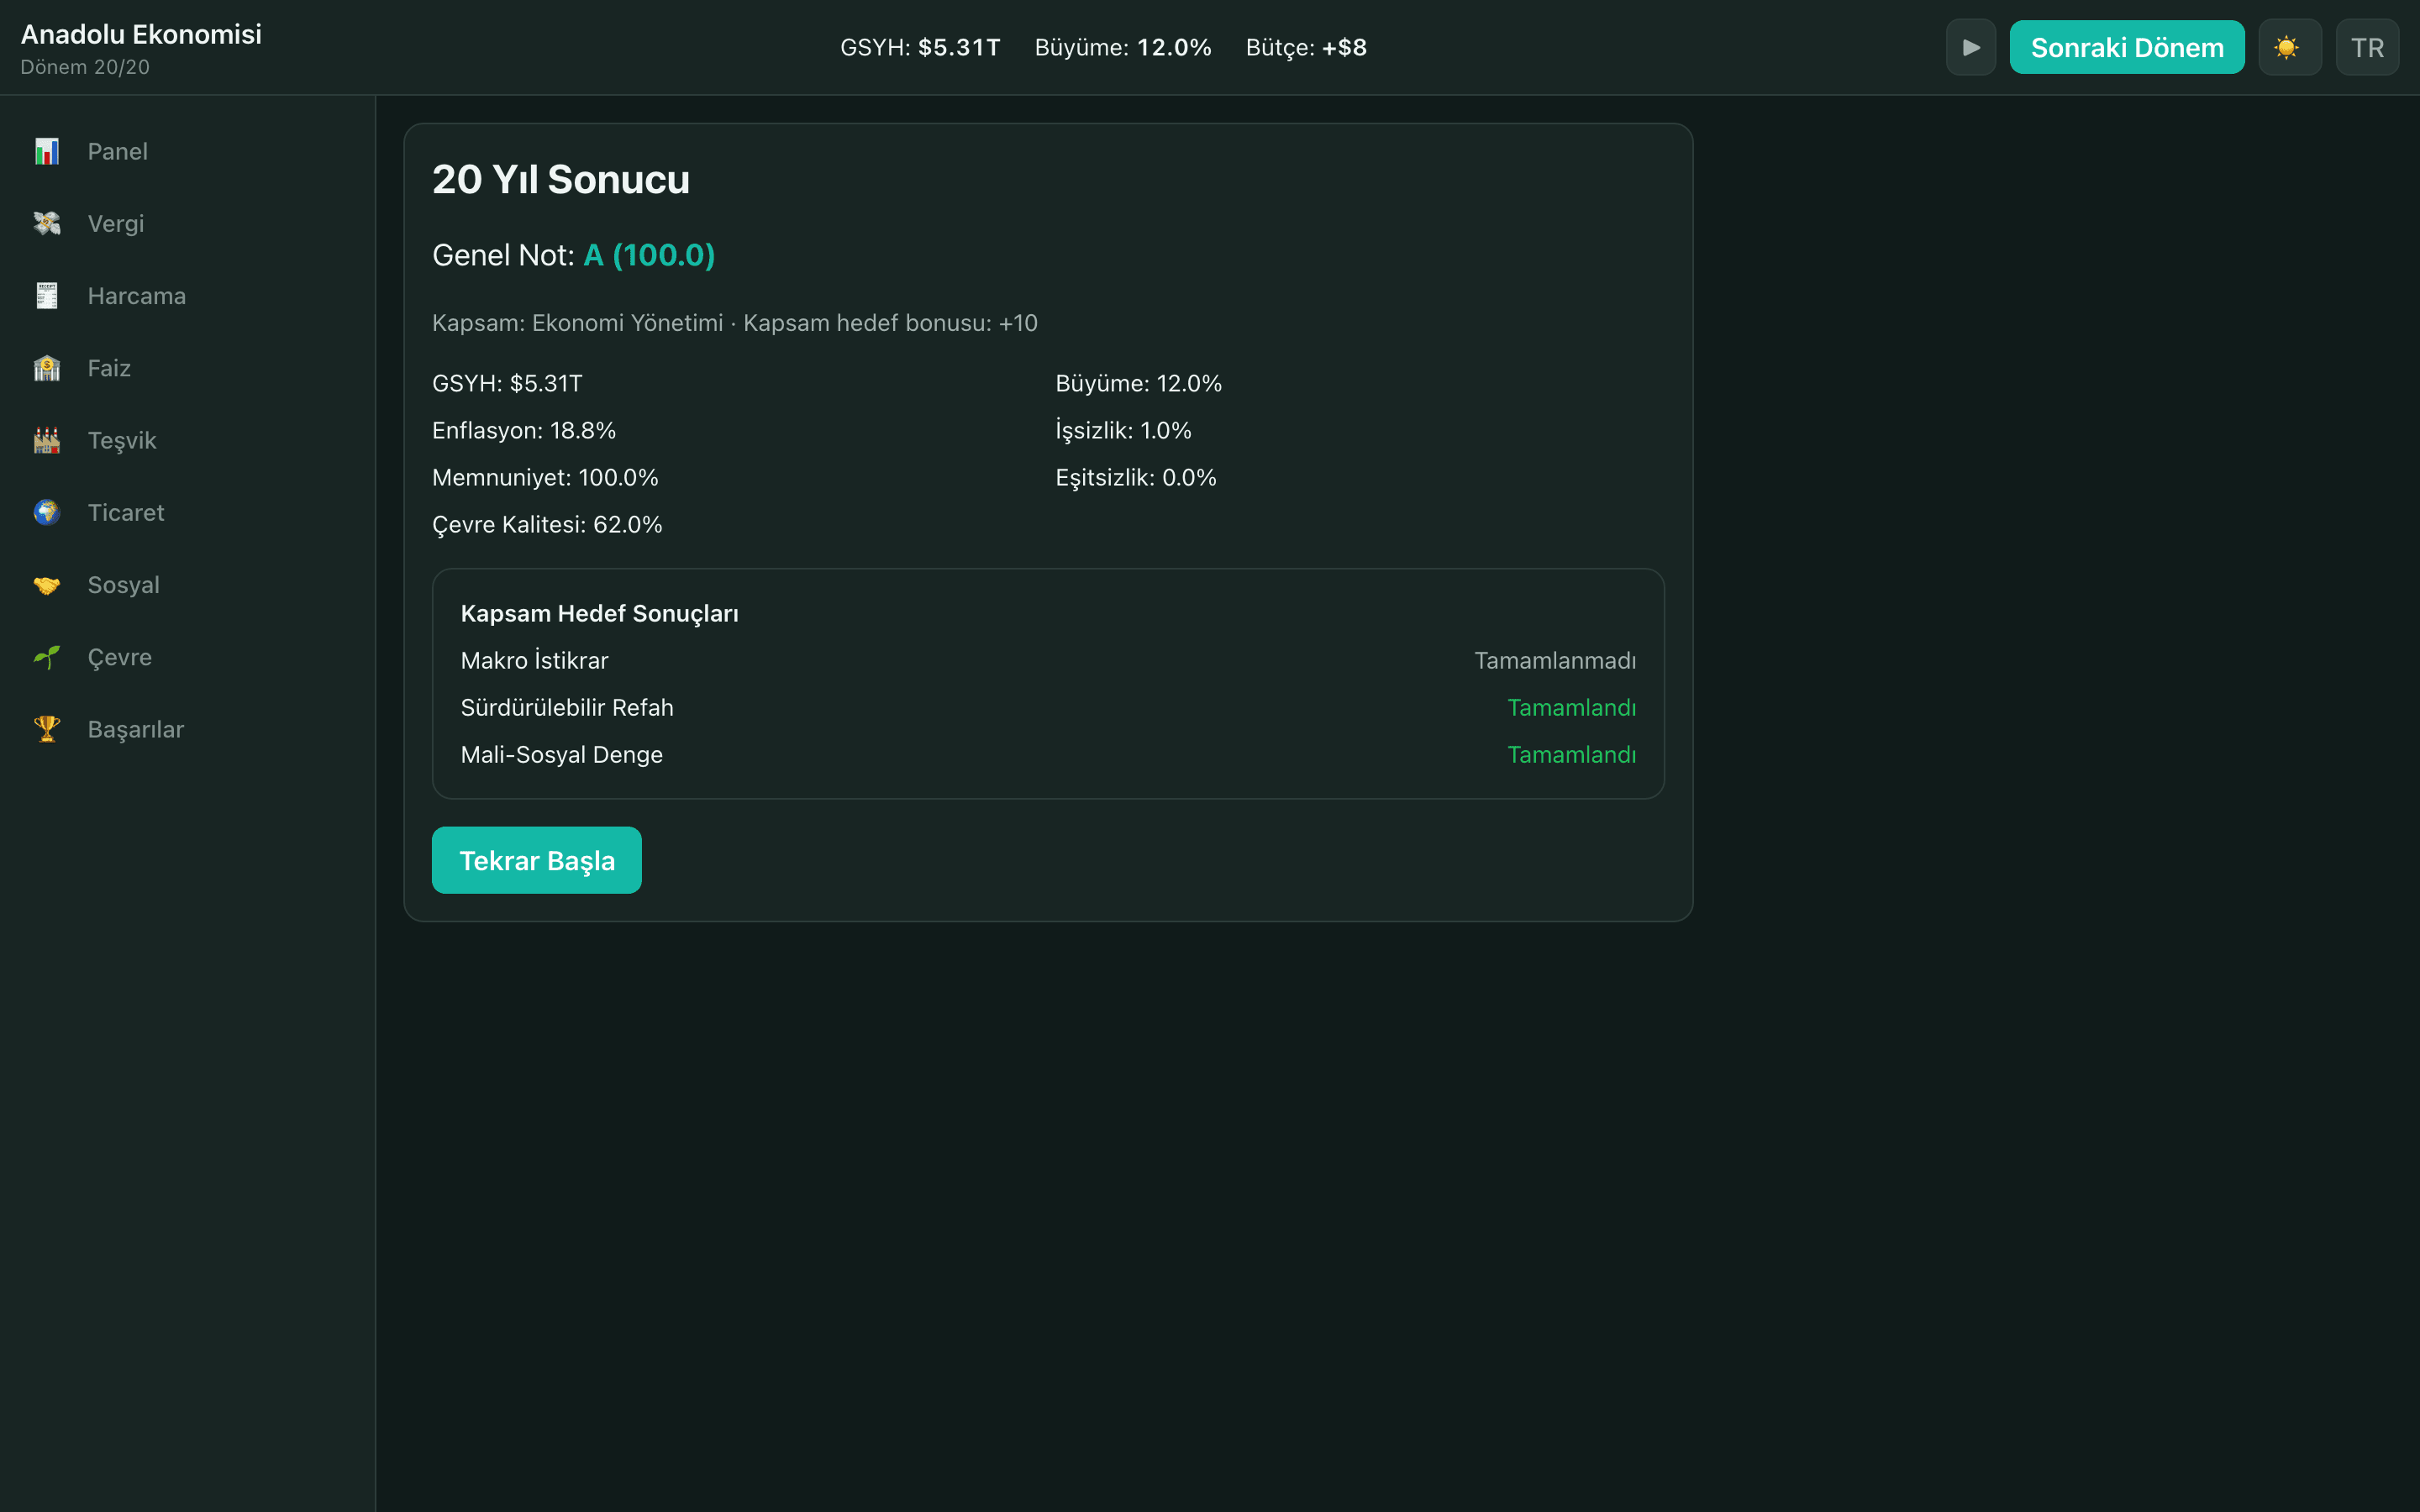Restart the game with Tekrar Başla
This screenshot has width=2420, height=1512.
point(537,860)
